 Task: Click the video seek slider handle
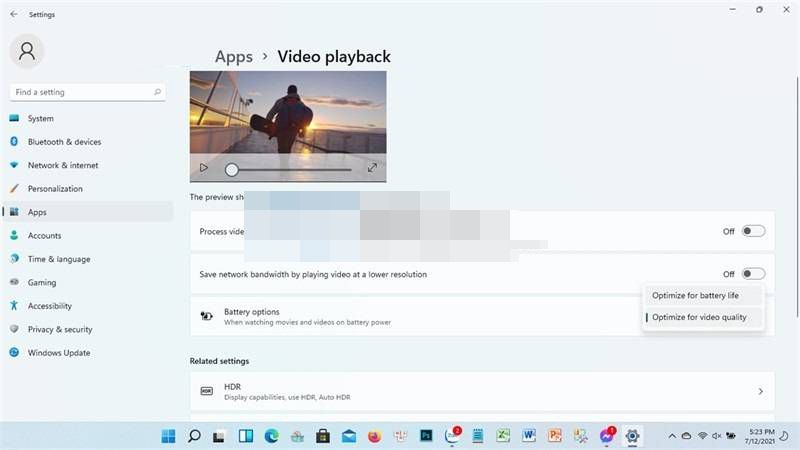232,170
